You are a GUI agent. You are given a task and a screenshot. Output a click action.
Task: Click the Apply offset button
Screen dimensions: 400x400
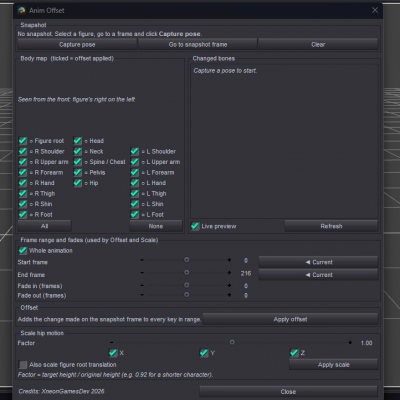290,319
